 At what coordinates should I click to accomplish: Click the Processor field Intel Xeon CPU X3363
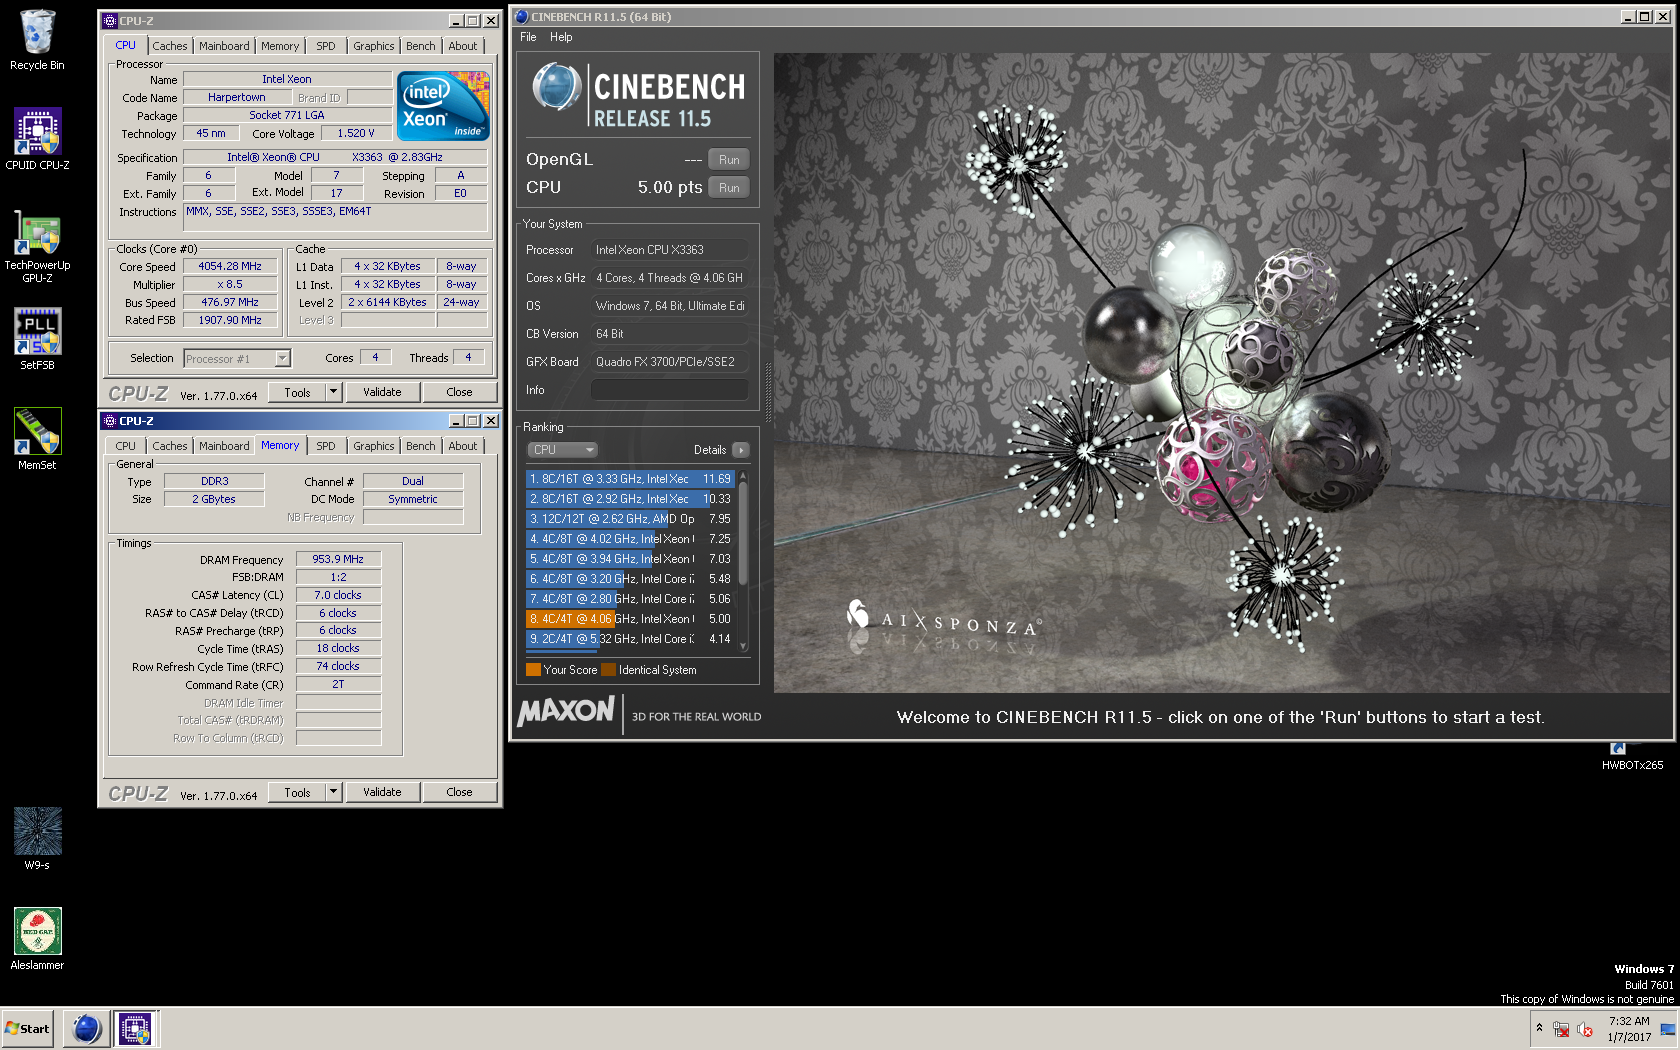669,250
